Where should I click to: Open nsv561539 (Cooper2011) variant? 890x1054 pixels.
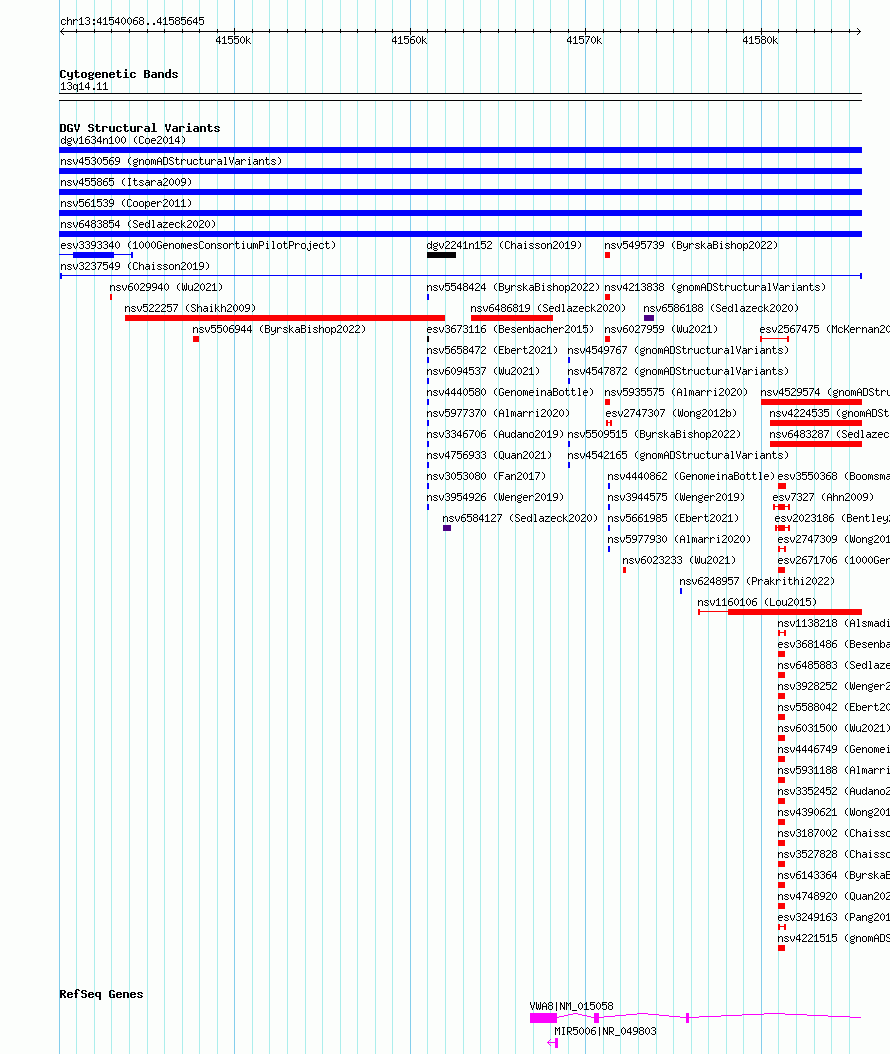point(126,203)
